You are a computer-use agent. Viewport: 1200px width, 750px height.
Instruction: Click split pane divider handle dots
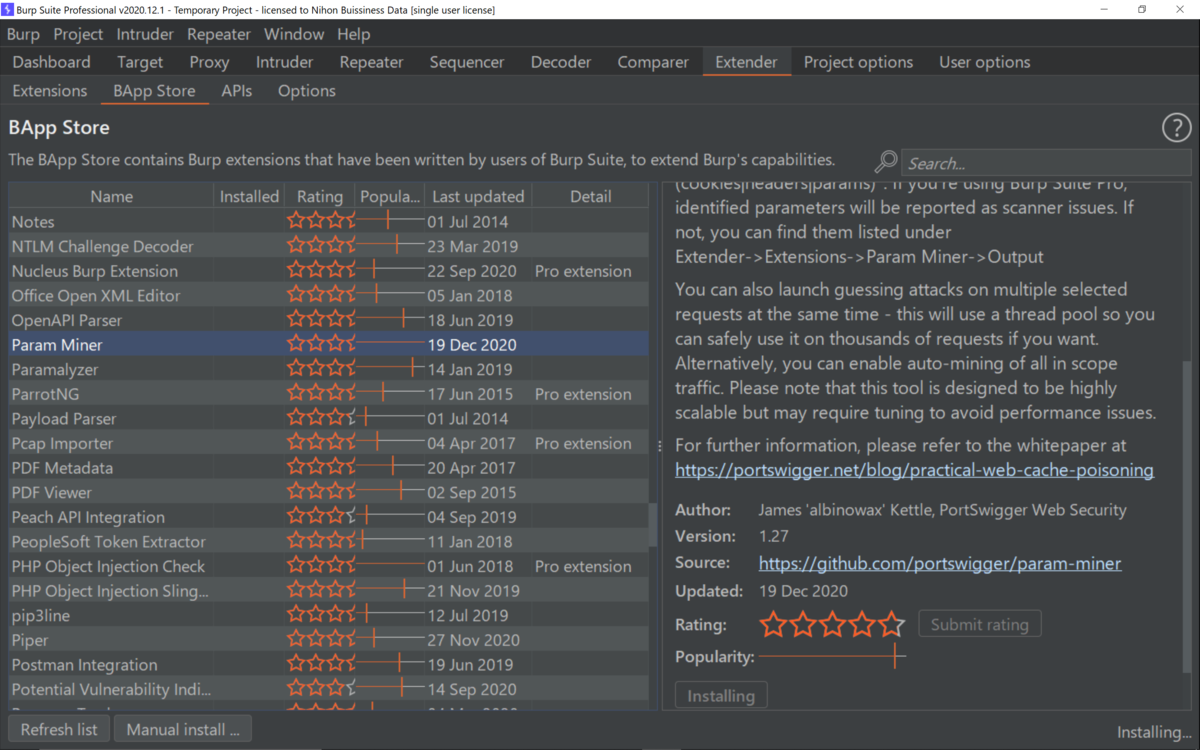click(x=659, y=446)
